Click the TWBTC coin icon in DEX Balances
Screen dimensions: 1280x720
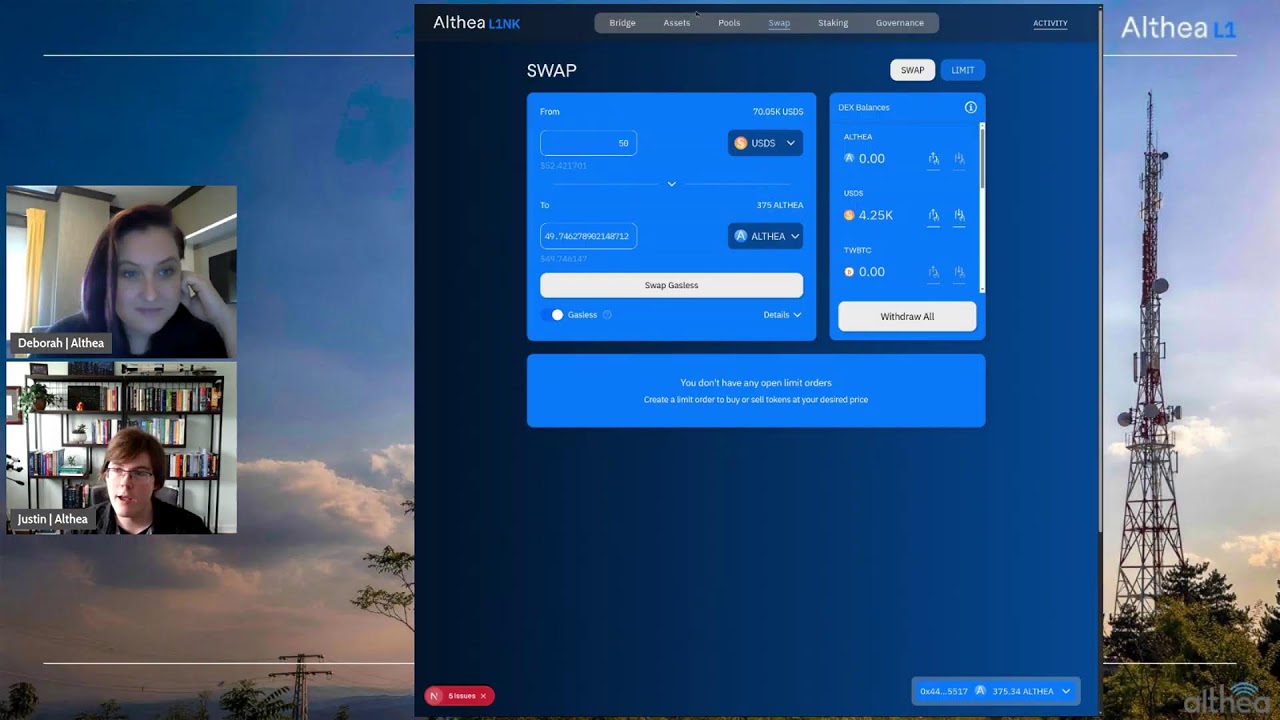click(849, 272)
